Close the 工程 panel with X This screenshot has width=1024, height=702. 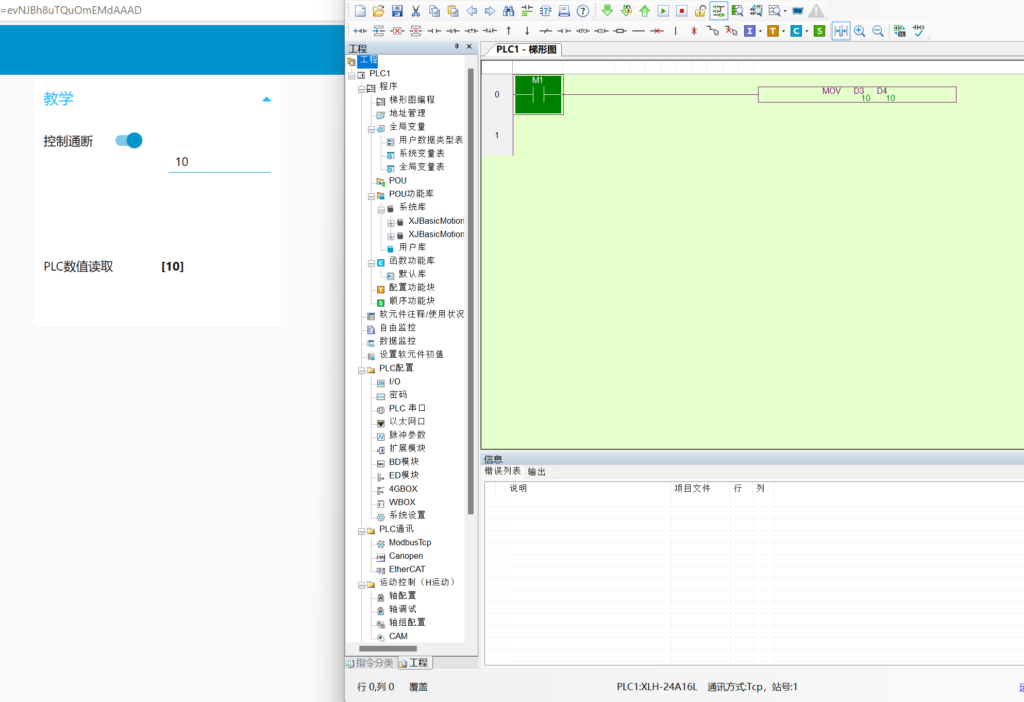tap(469, 47)
